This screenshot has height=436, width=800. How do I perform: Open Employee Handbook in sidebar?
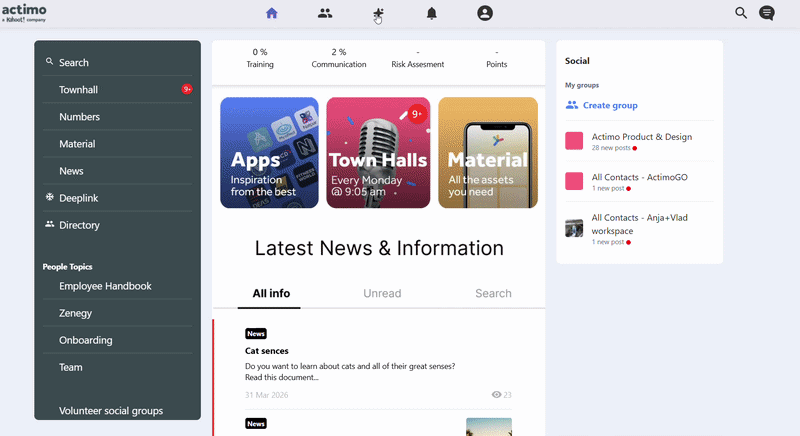[x=117, y=286]
